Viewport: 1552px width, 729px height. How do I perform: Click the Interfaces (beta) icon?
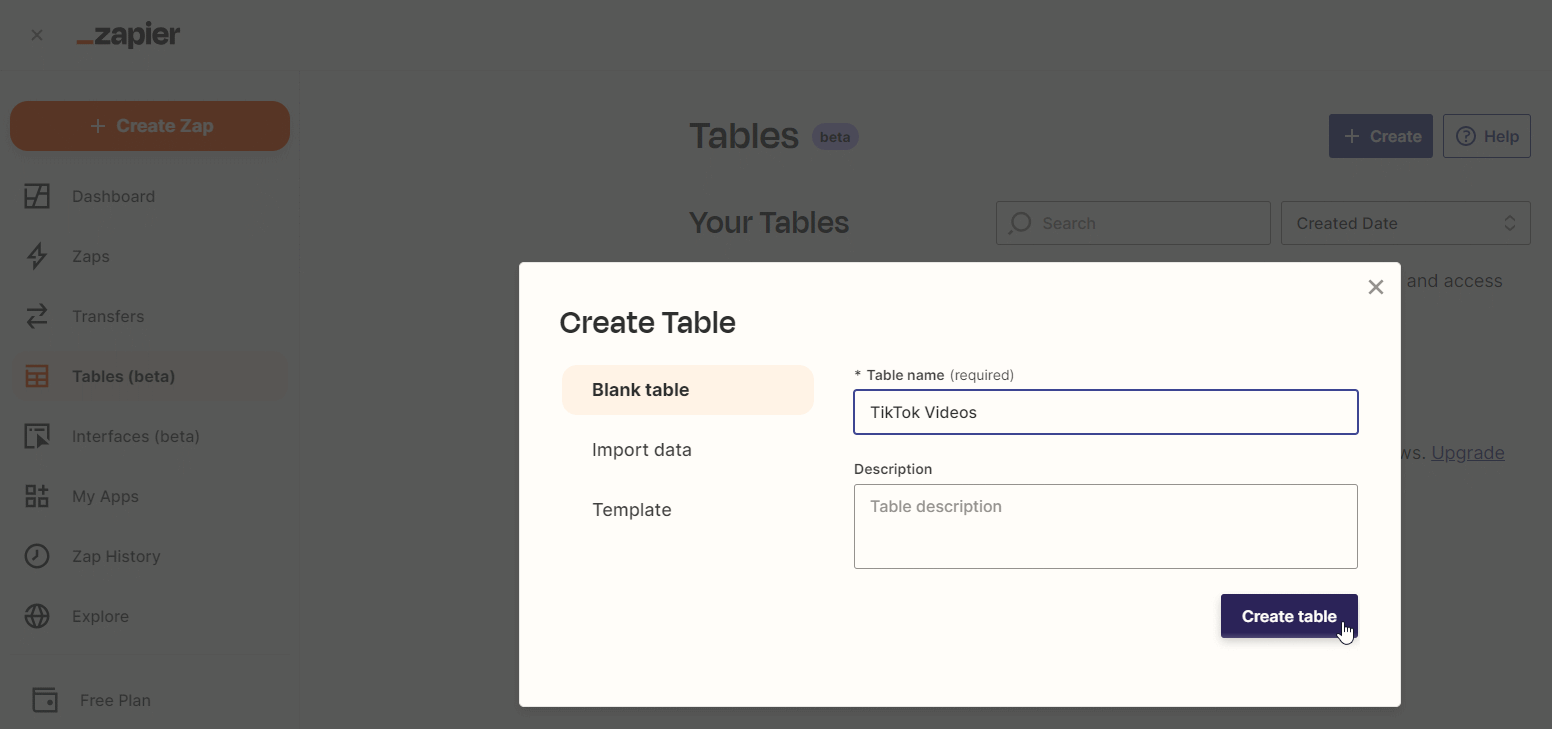click(37, 436)
